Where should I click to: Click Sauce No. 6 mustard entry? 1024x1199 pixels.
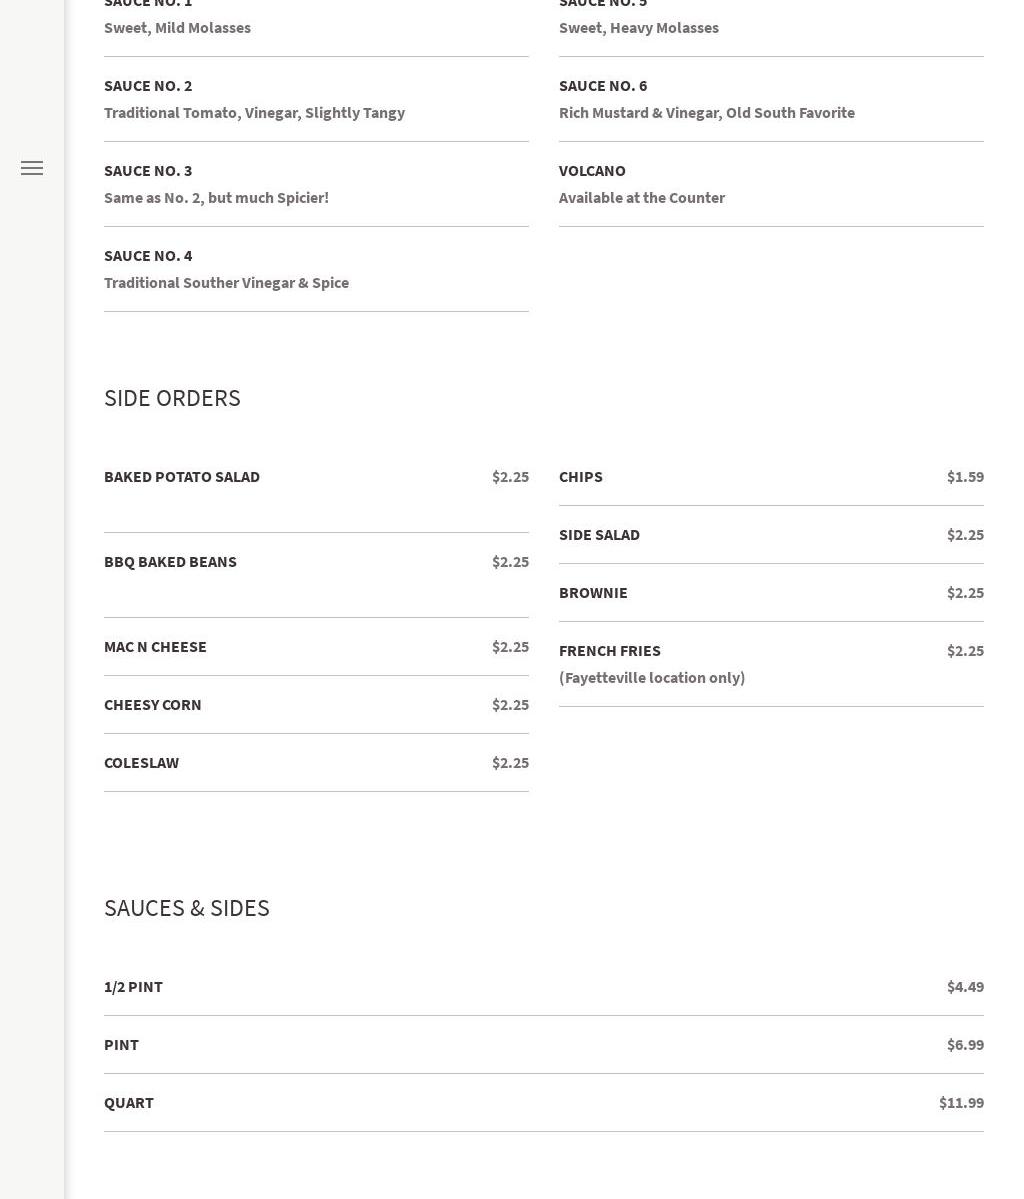[603, 86]
